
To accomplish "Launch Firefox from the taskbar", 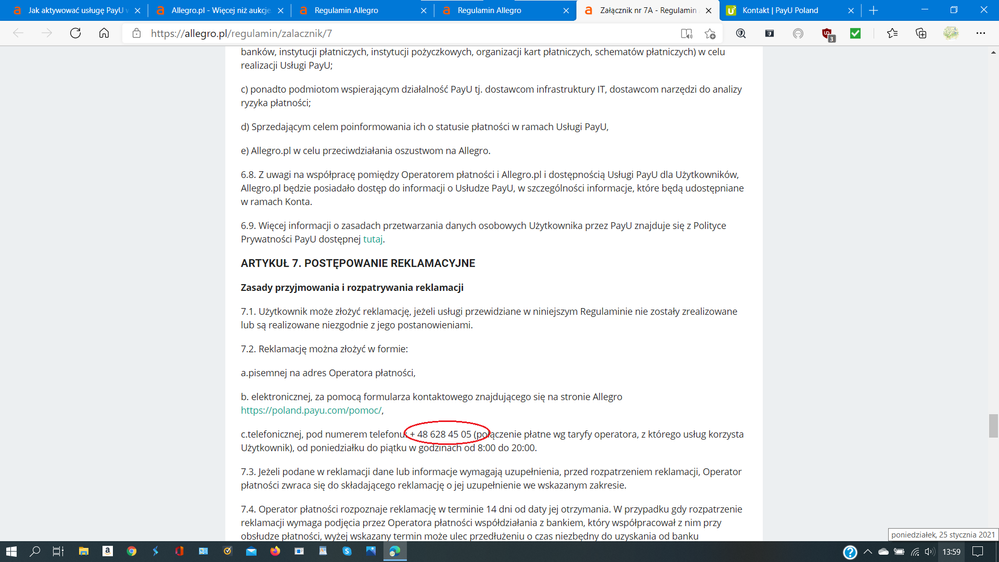I will [x=275, y=551].
